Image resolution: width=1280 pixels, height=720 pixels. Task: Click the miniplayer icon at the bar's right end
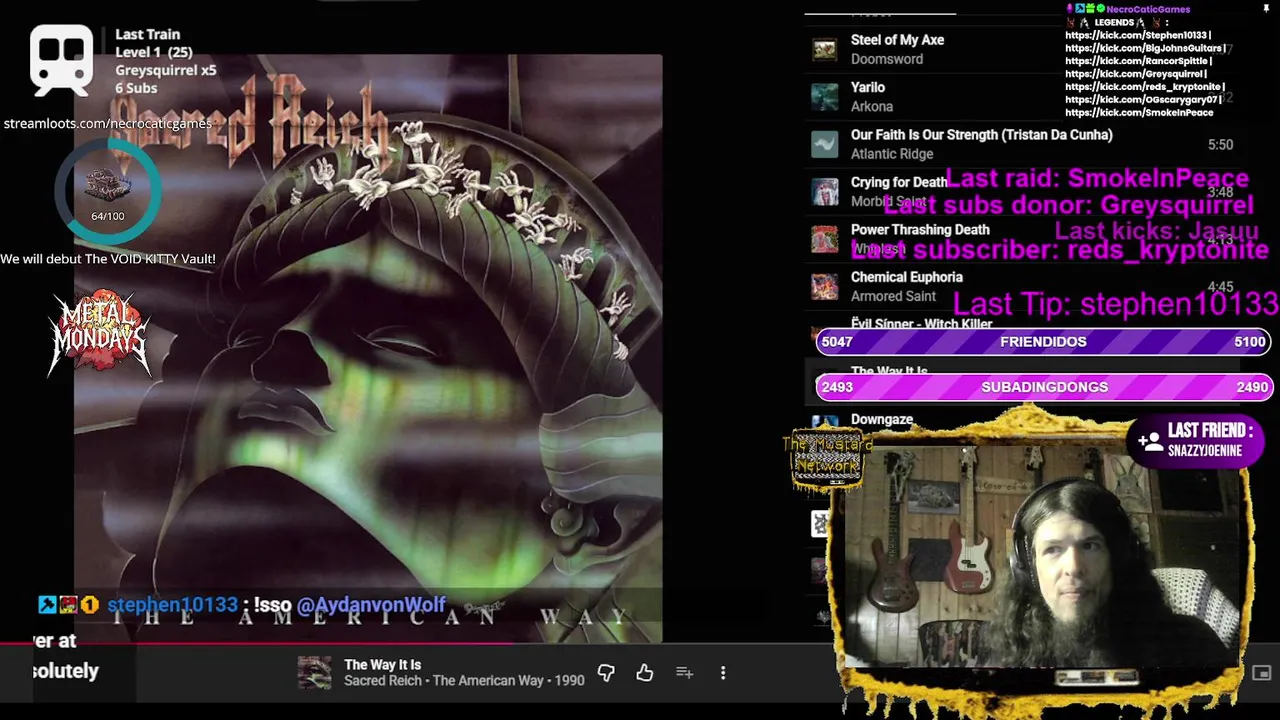tap(1262, 673)
